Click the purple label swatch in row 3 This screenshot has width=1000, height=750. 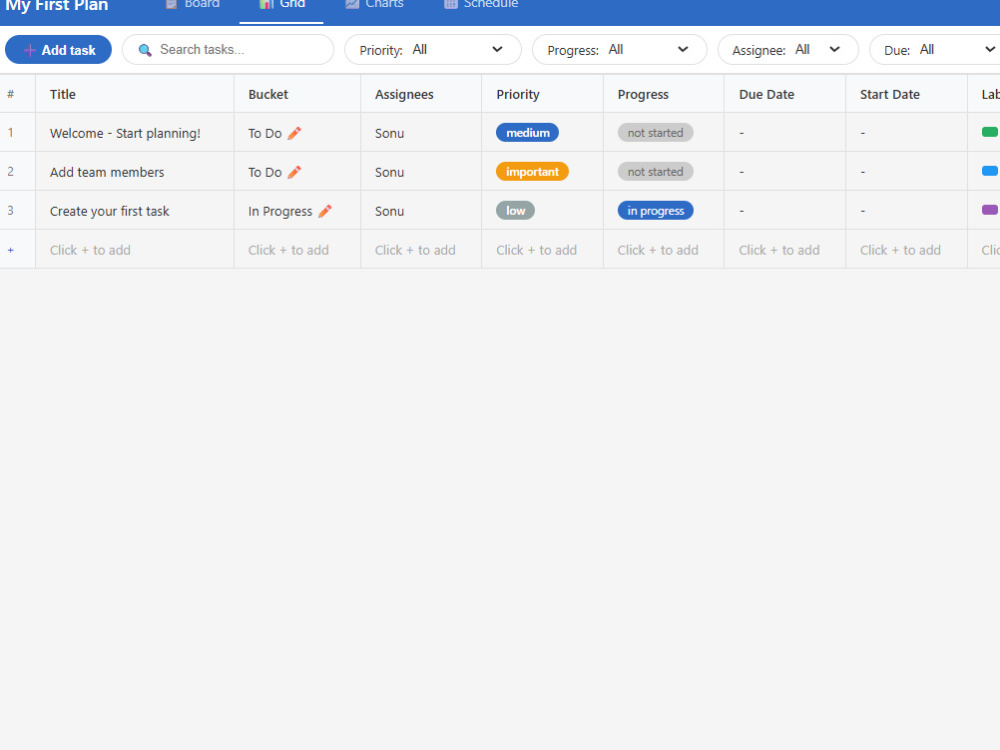pyautogui.click(x=990, y=210)
